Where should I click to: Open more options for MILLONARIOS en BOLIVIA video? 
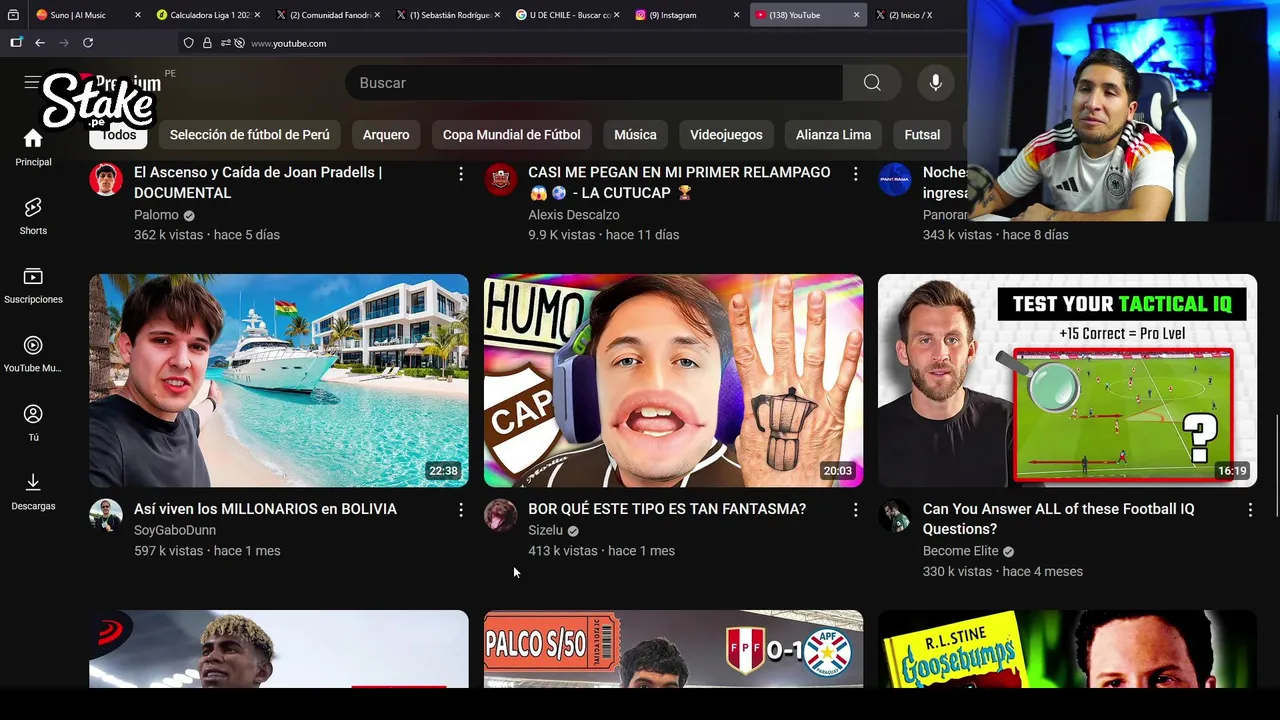click(x=461, y=510)
